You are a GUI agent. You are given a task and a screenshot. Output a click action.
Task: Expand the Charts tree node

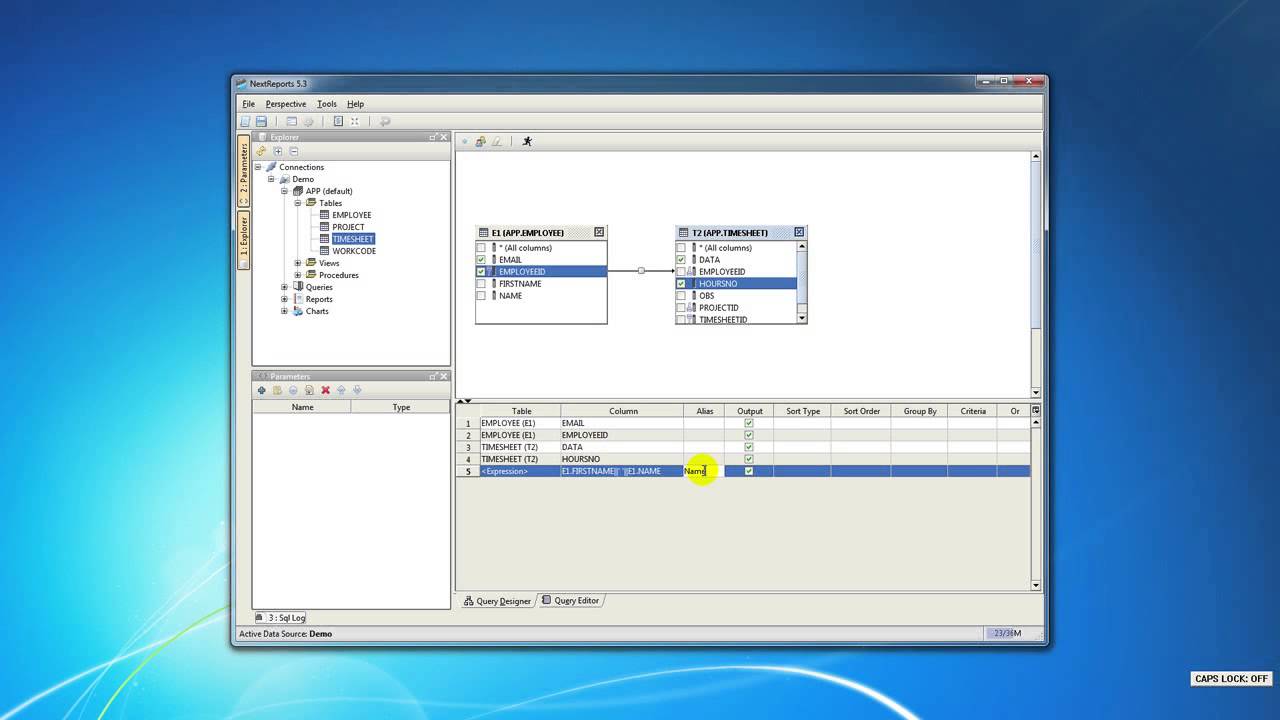click(x=284, y=311)
